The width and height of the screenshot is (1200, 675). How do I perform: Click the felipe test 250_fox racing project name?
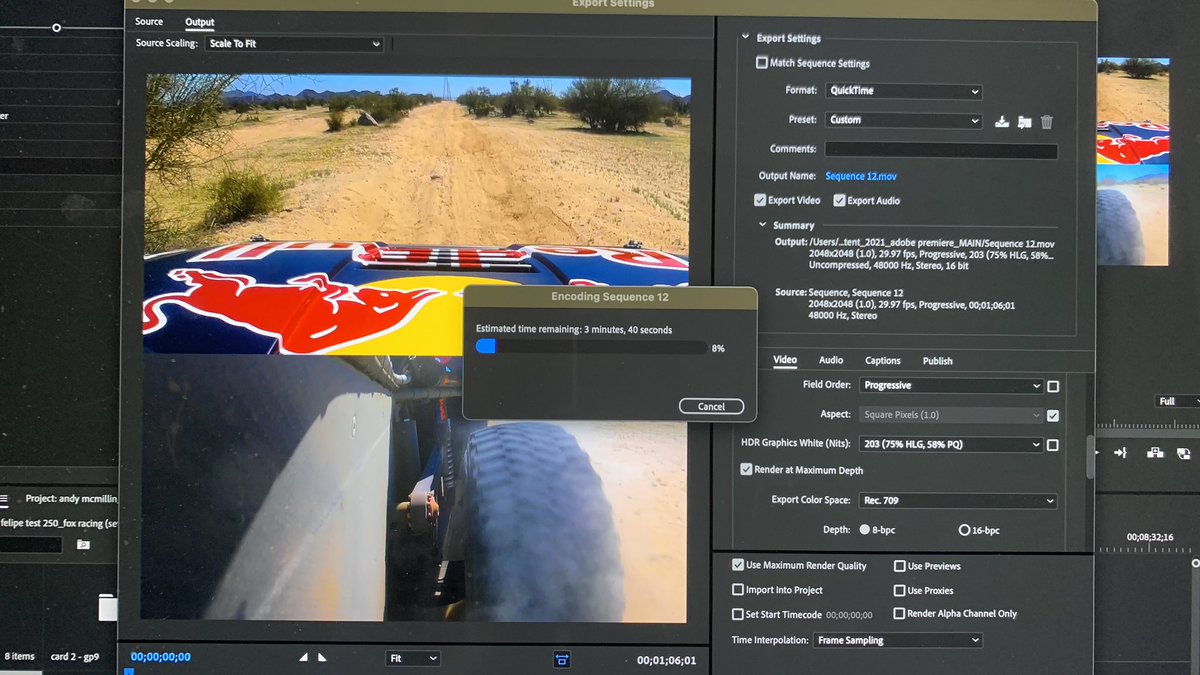click(x=60, y=521)
